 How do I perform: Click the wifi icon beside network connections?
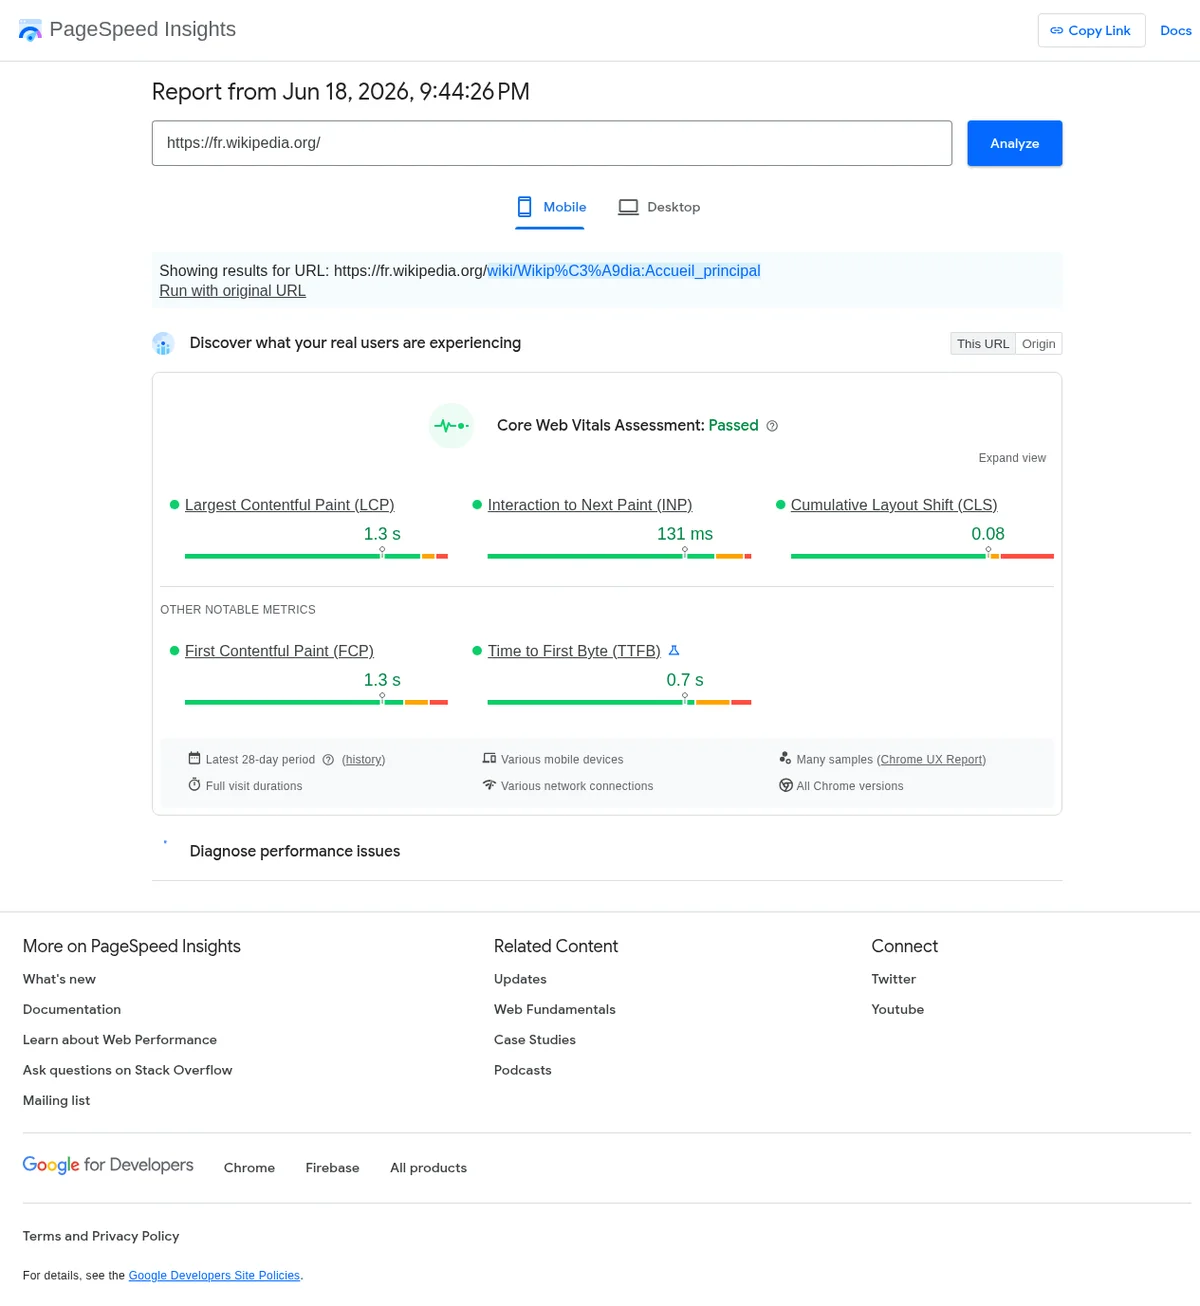pos(489,785)
